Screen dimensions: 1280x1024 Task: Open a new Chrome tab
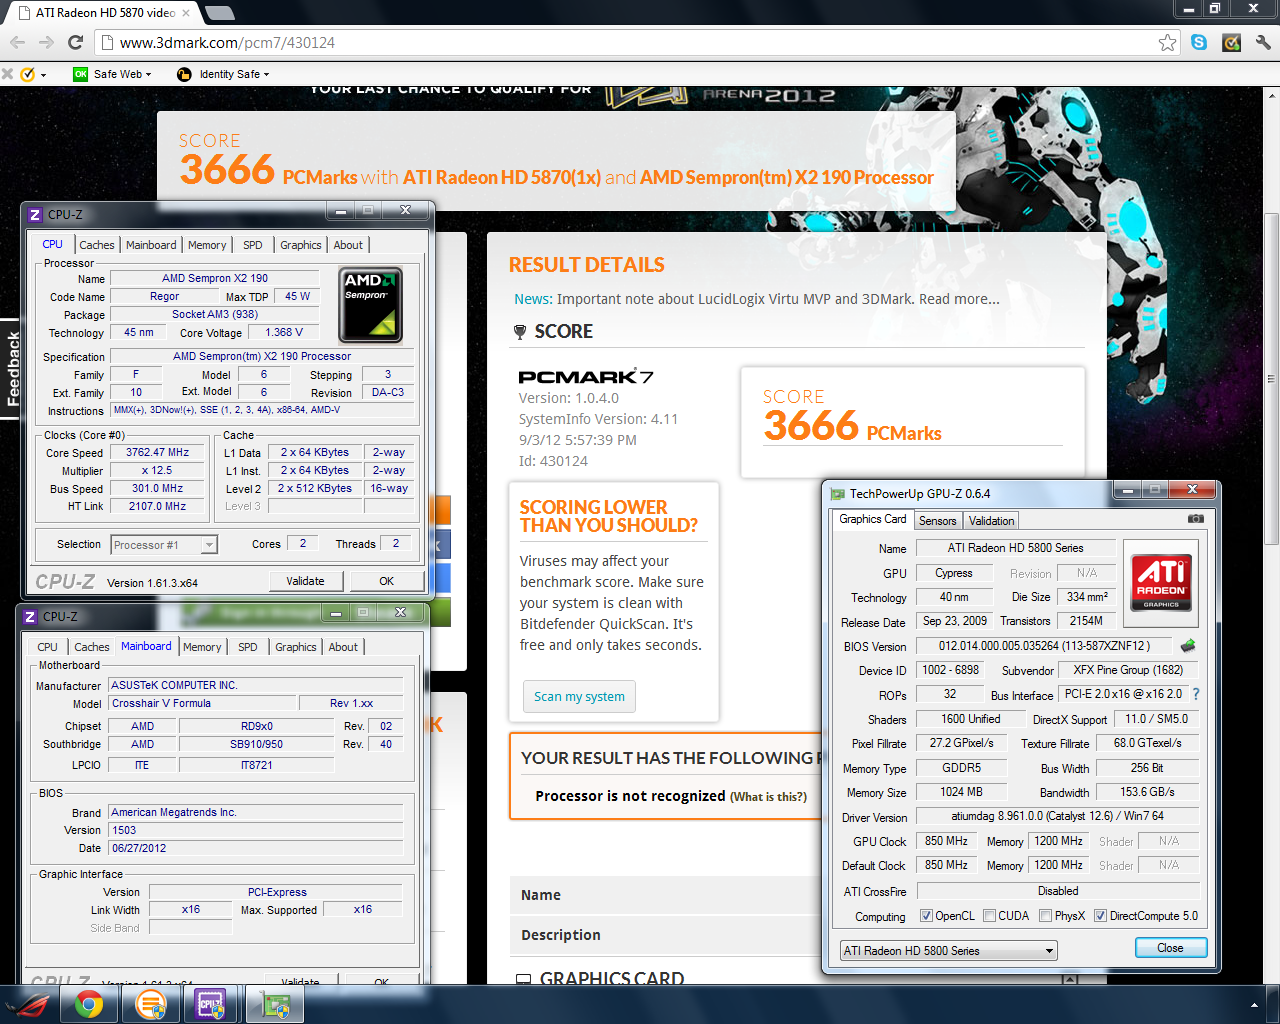click(219, 13)
